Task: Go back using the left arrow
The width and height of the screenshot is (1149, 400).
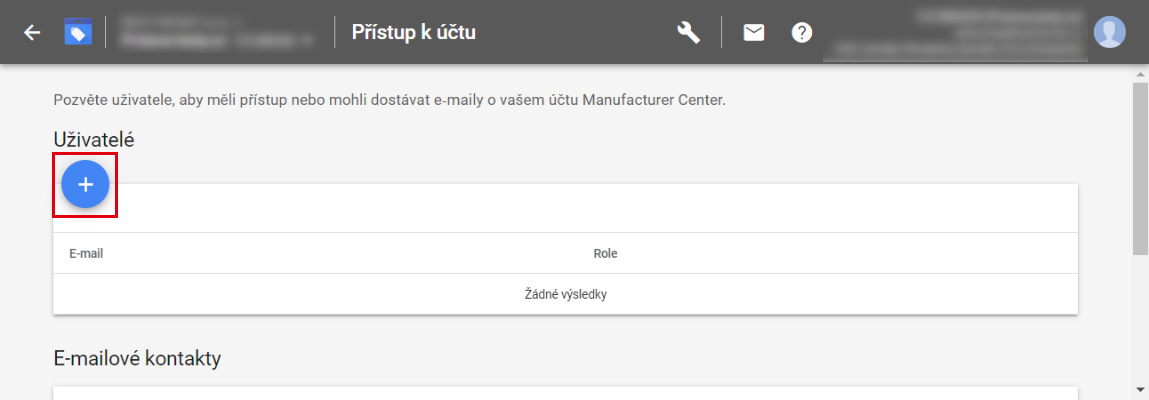Action: (x=32, y=32)
